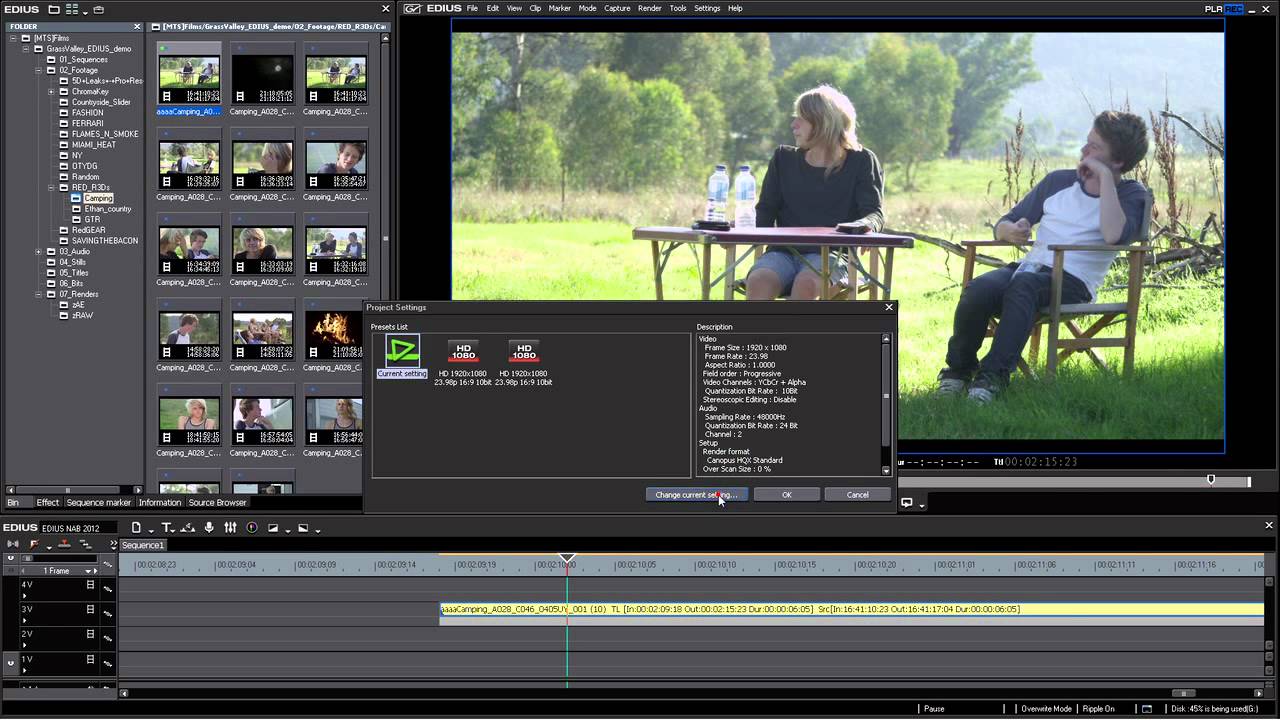Toggle sync-lock icon on track 3V
The height and width of the screenshot is (720, 1280).
[108, 614]
